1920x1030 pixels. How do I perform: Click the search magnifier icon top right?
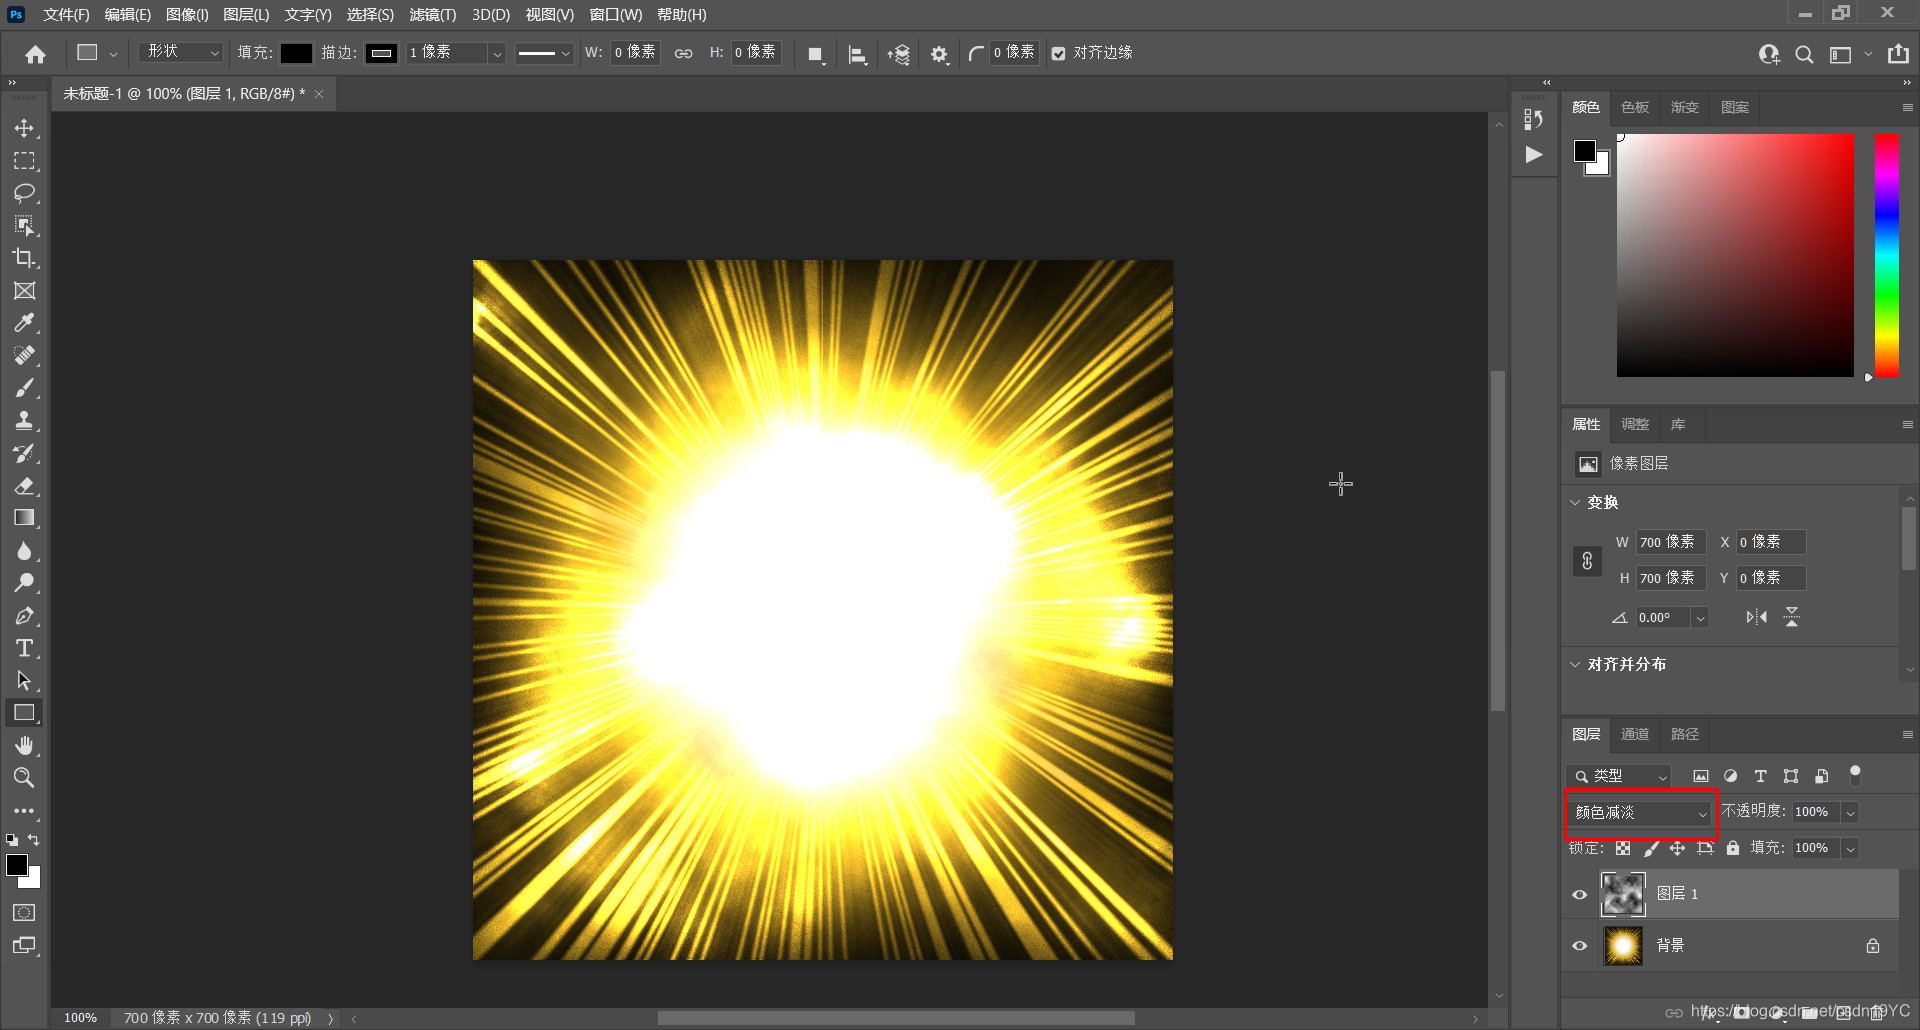pyautogui.click(x=1804, y=54)
